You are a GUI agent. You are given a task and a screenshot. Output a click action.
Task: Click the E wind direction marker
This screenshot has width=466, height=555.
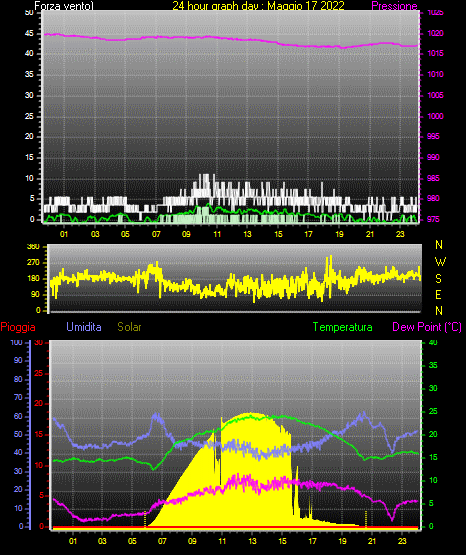[x=438, y=294]
